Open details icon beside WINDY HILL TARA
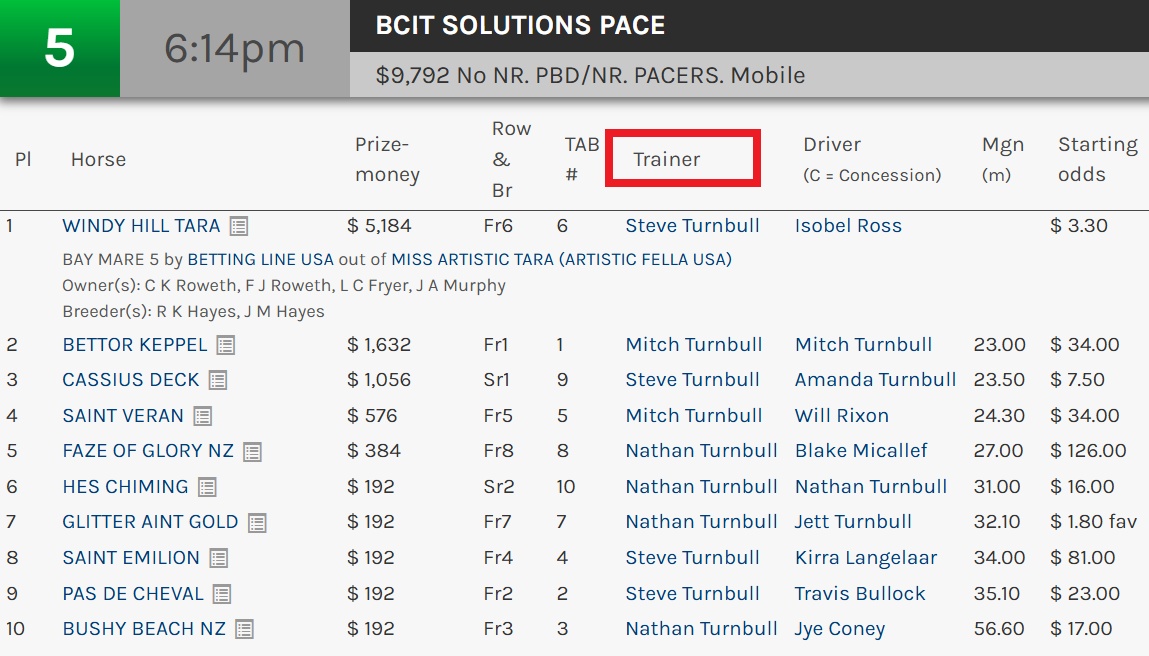Image resolution: width=1149 pixels, height=656 pixels. coord(238,226)
